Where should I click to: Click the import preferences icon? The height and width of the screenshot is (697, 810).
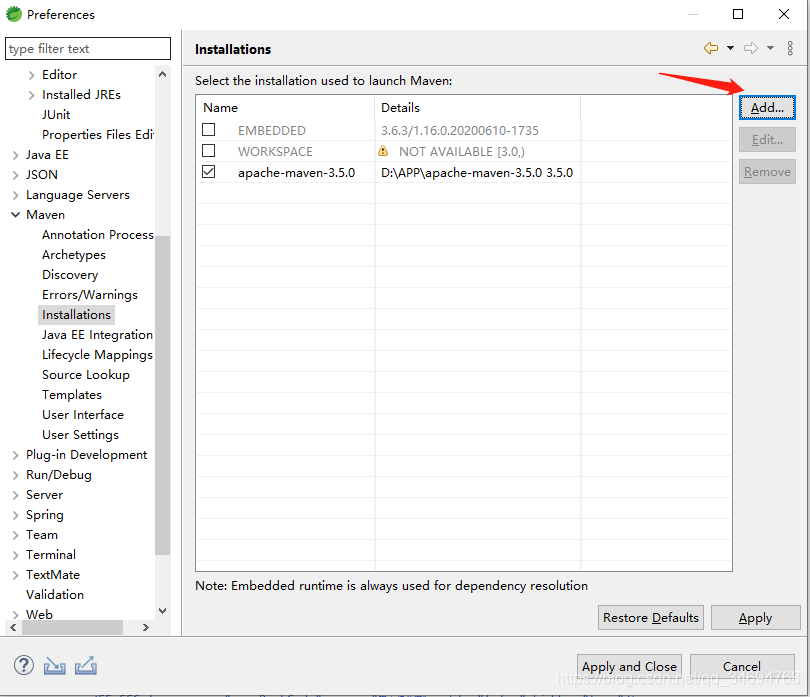(x=54, y=665)
